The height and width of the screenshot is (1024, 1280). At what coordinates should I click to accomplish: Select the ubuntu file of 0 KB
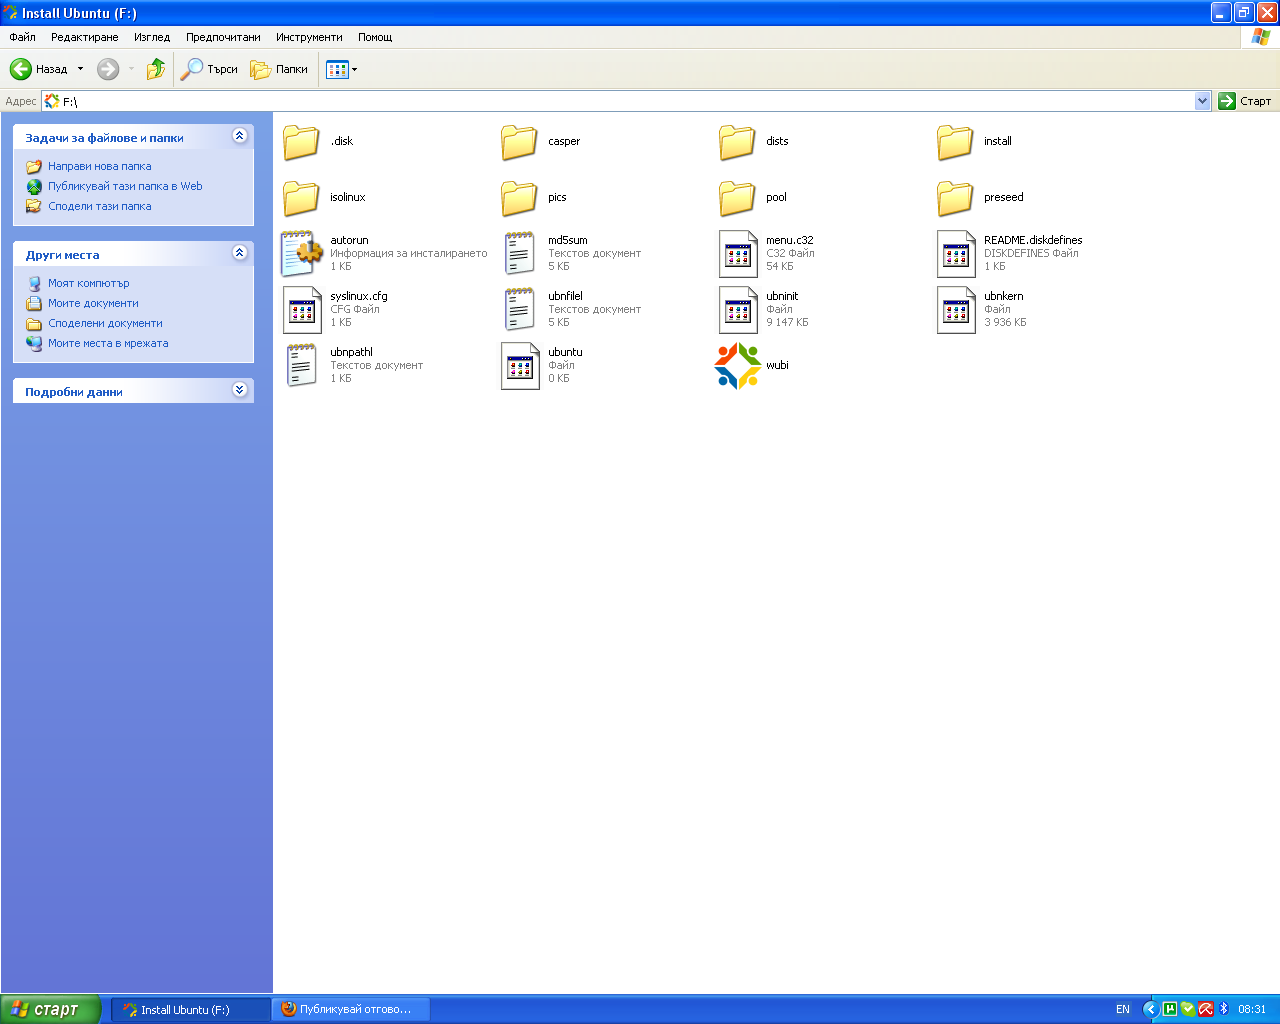(x=542, y=366)
